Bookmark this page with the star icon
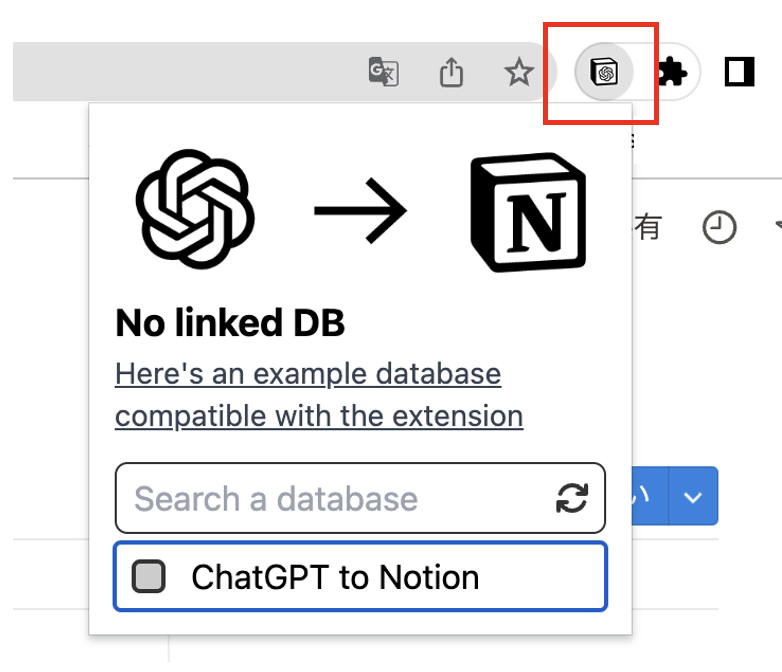The image size is (782, 672). pos(519,72)
